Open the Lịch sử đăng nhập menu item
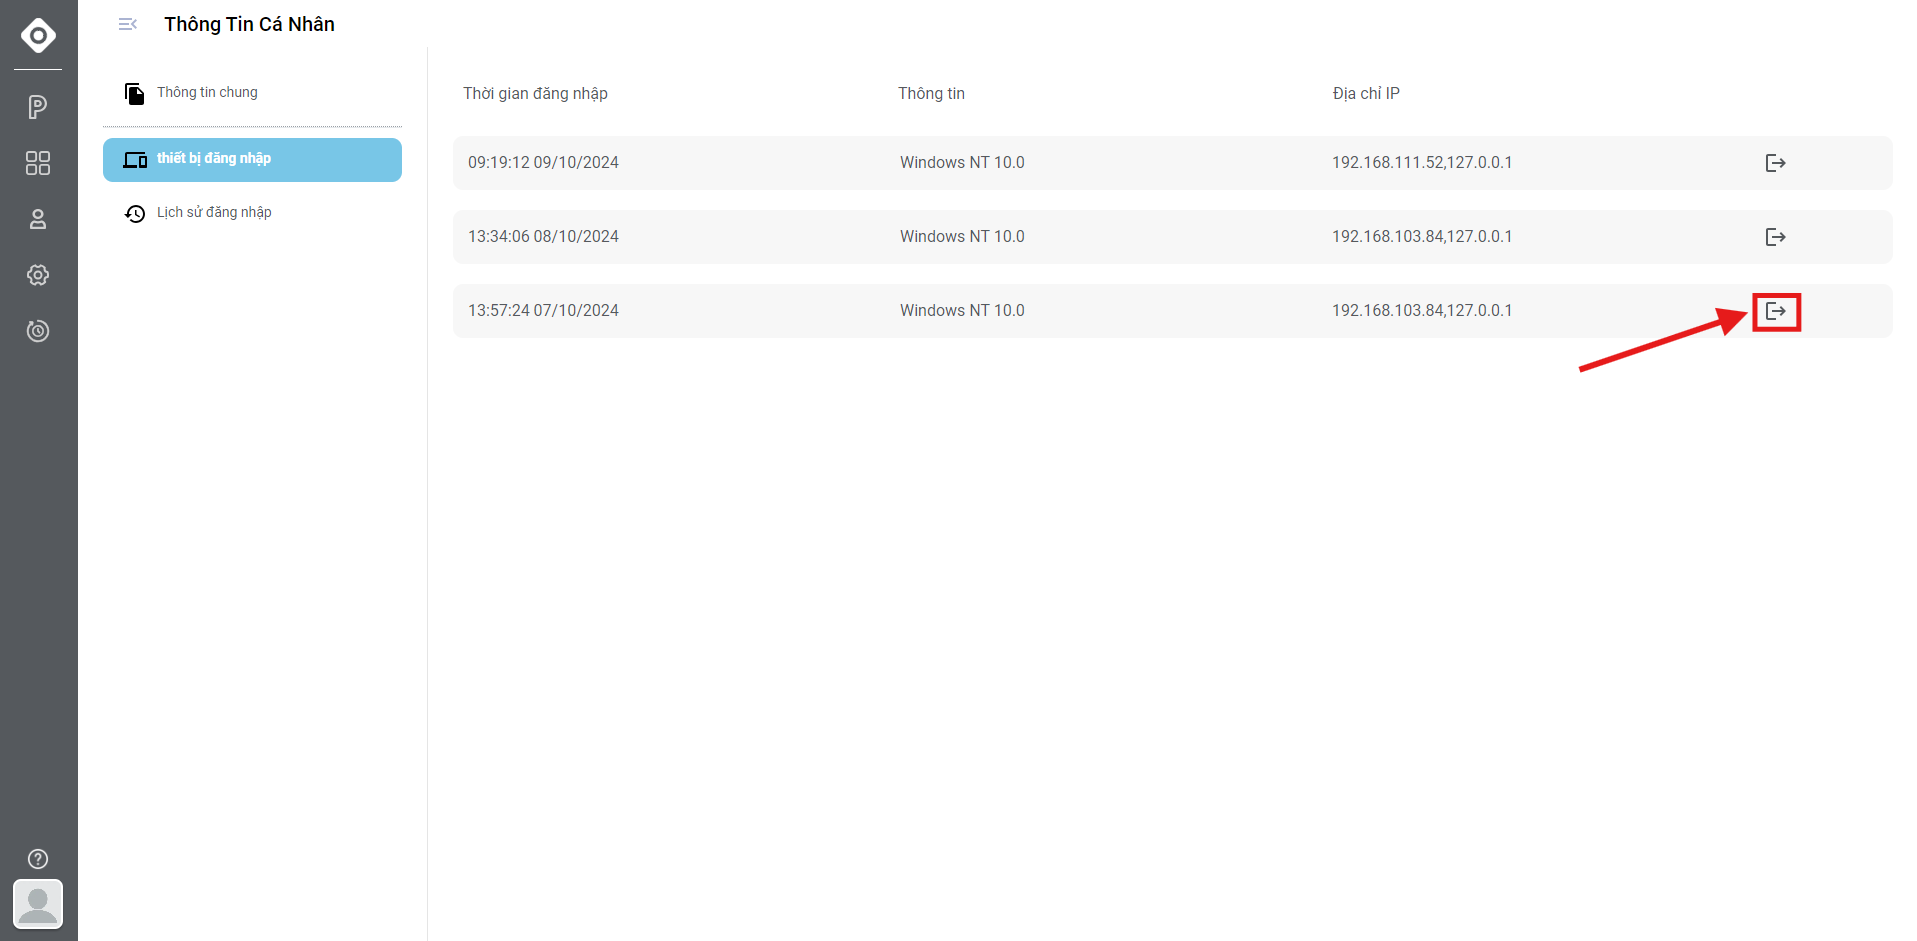Viewport: 1917px width, 941px height. (252, 213)
